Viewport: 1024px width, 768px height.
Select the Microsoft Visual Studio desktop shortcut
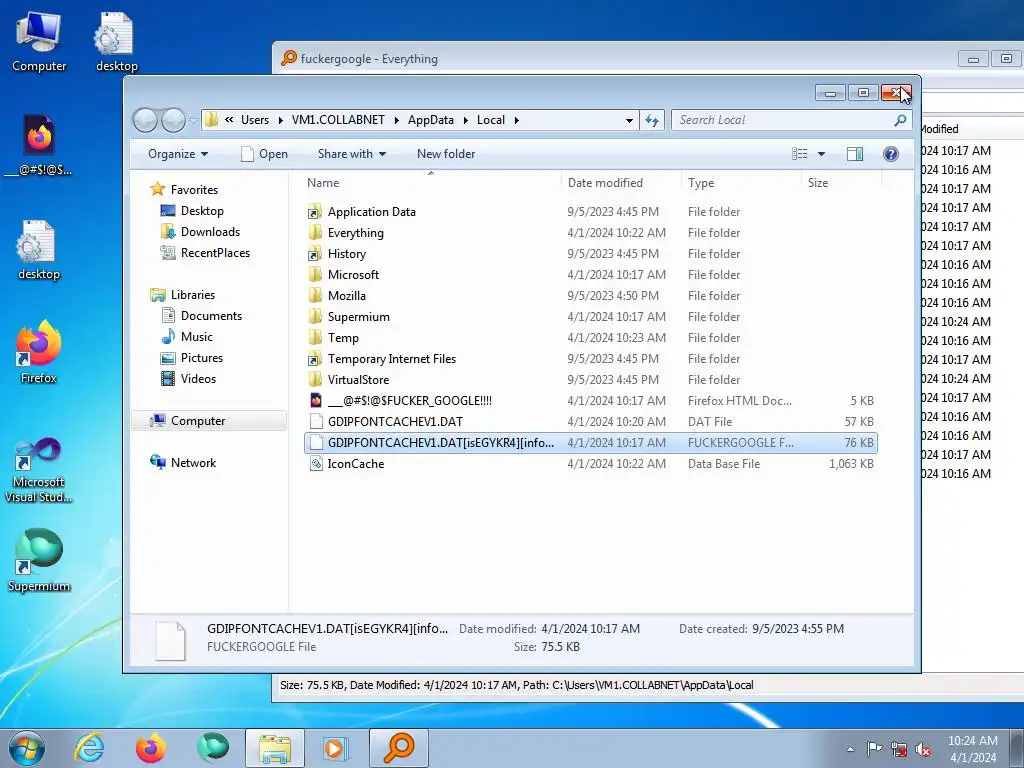point(39,470)
